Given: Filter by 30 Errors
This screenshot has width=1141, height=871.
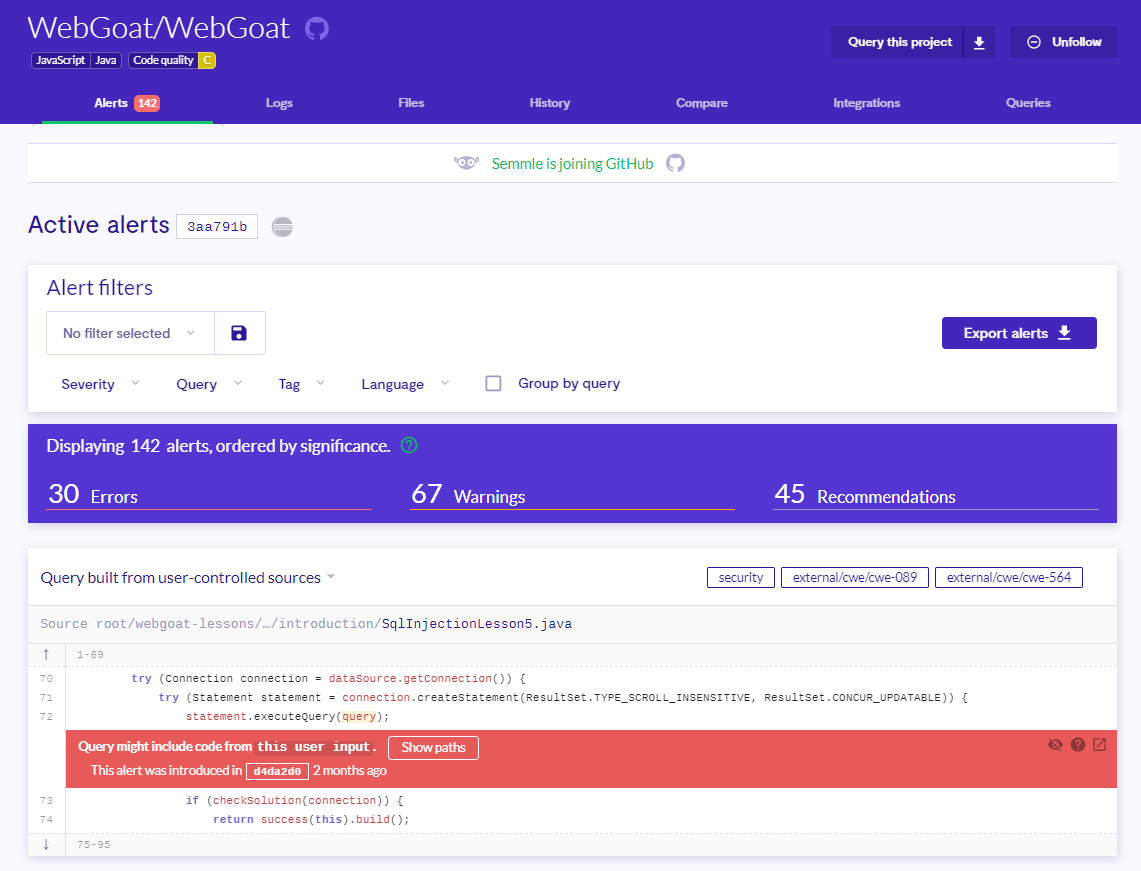Looking at the screenshot, I should click(209, 495).
